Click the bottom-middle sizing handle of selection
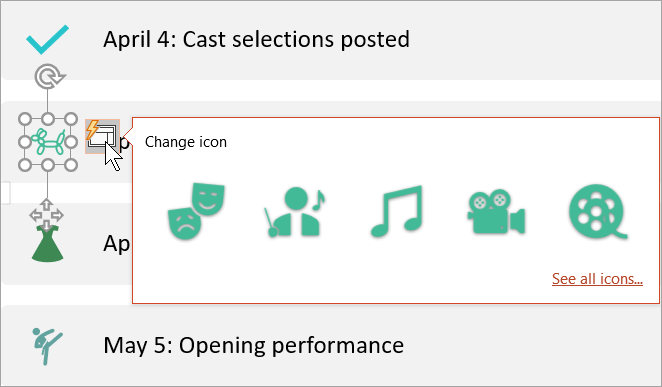 click(48, 165)
